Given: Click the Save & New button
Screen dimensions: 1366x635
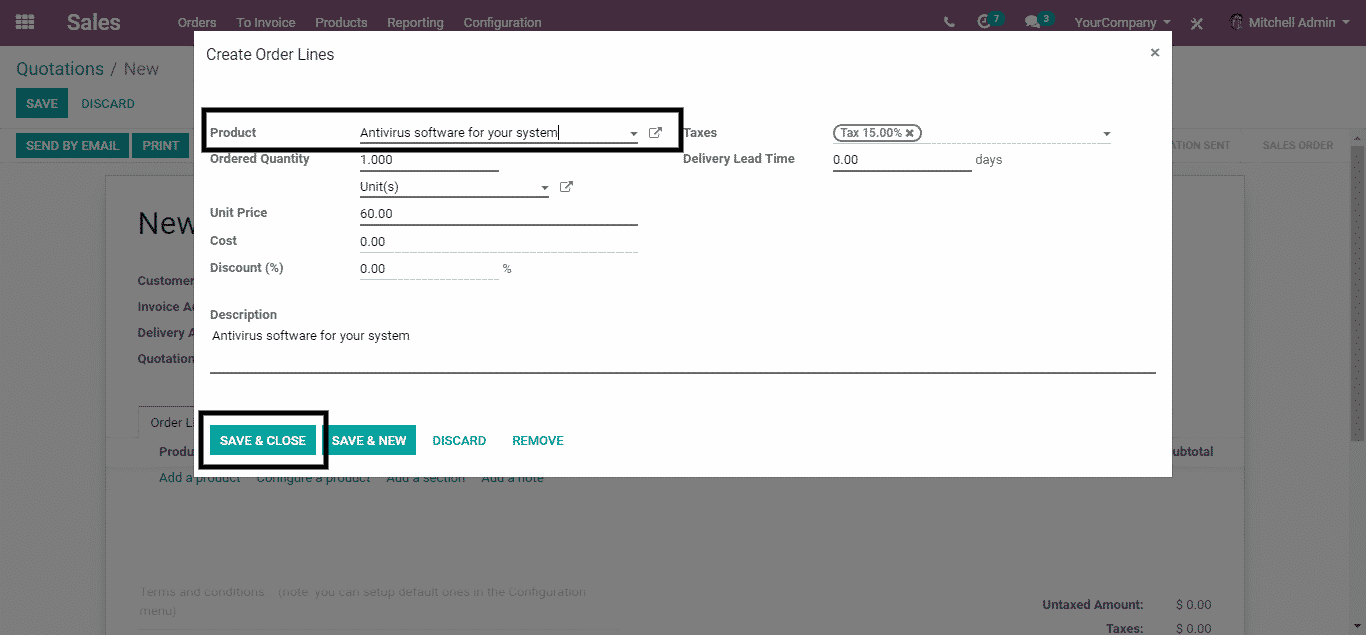Looking at the screenshot, I should tap(369, 441).
